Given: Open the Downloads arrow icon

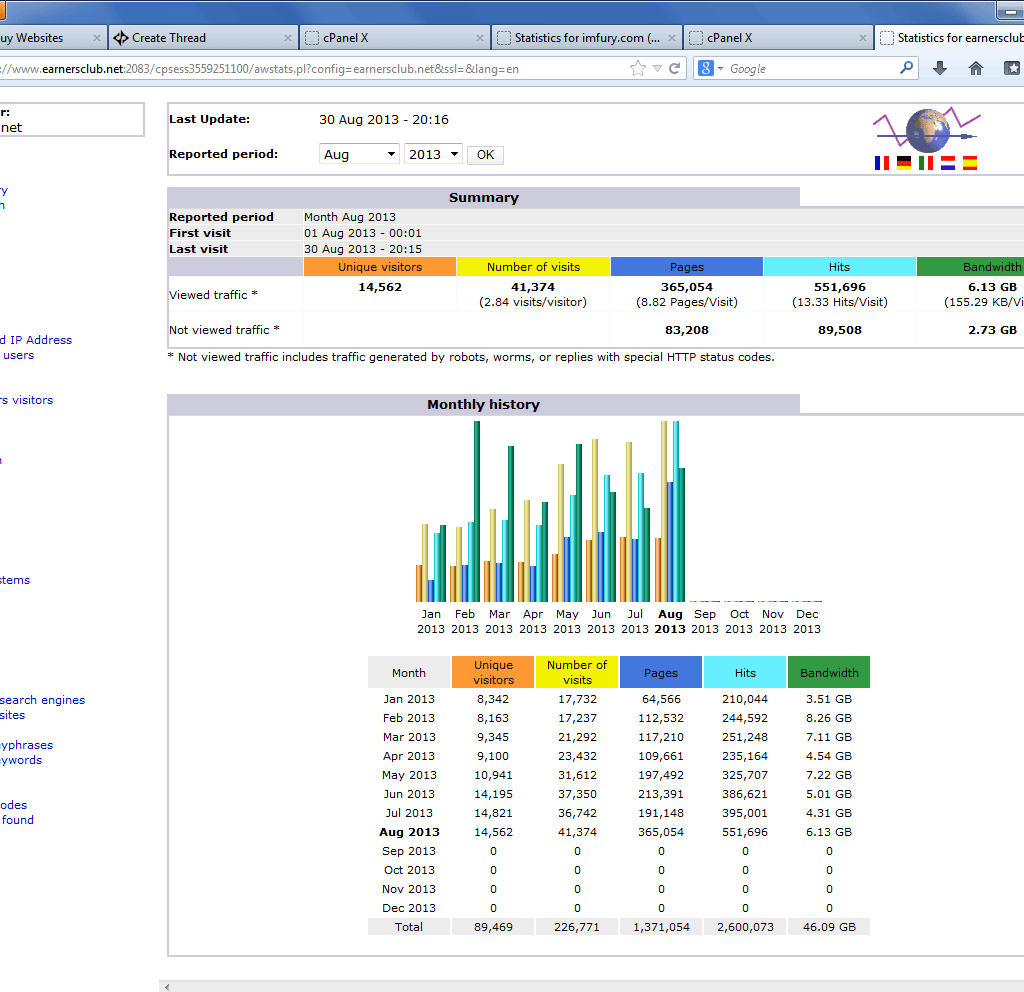Looking at the screenshot, I should (940, 68).
